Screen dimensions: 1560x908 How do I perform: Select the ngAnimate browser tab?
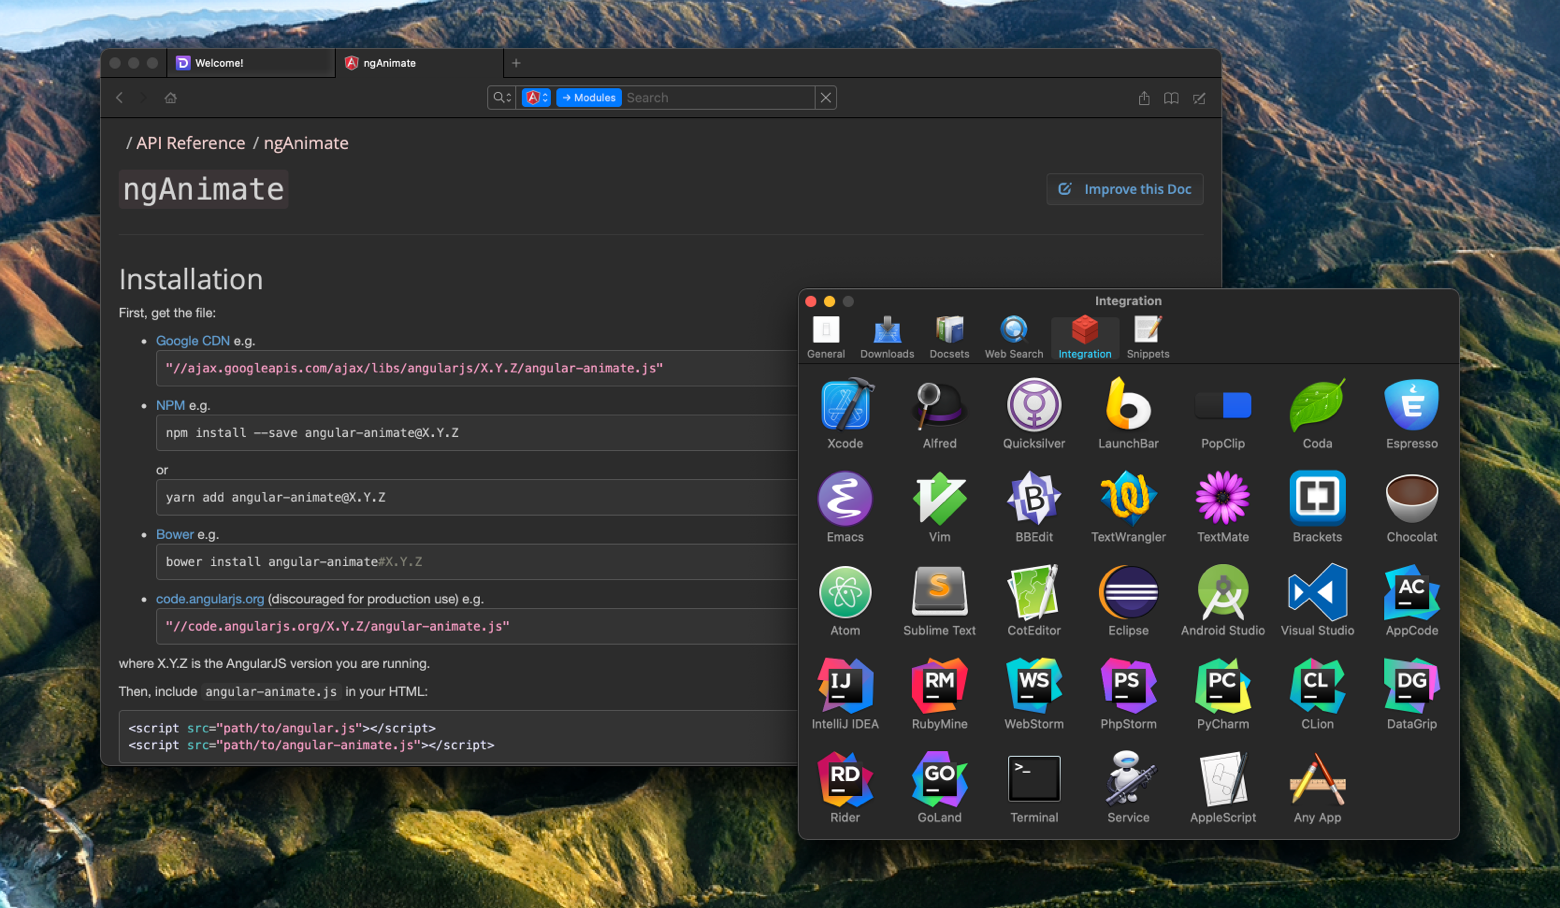click(419, 63)
